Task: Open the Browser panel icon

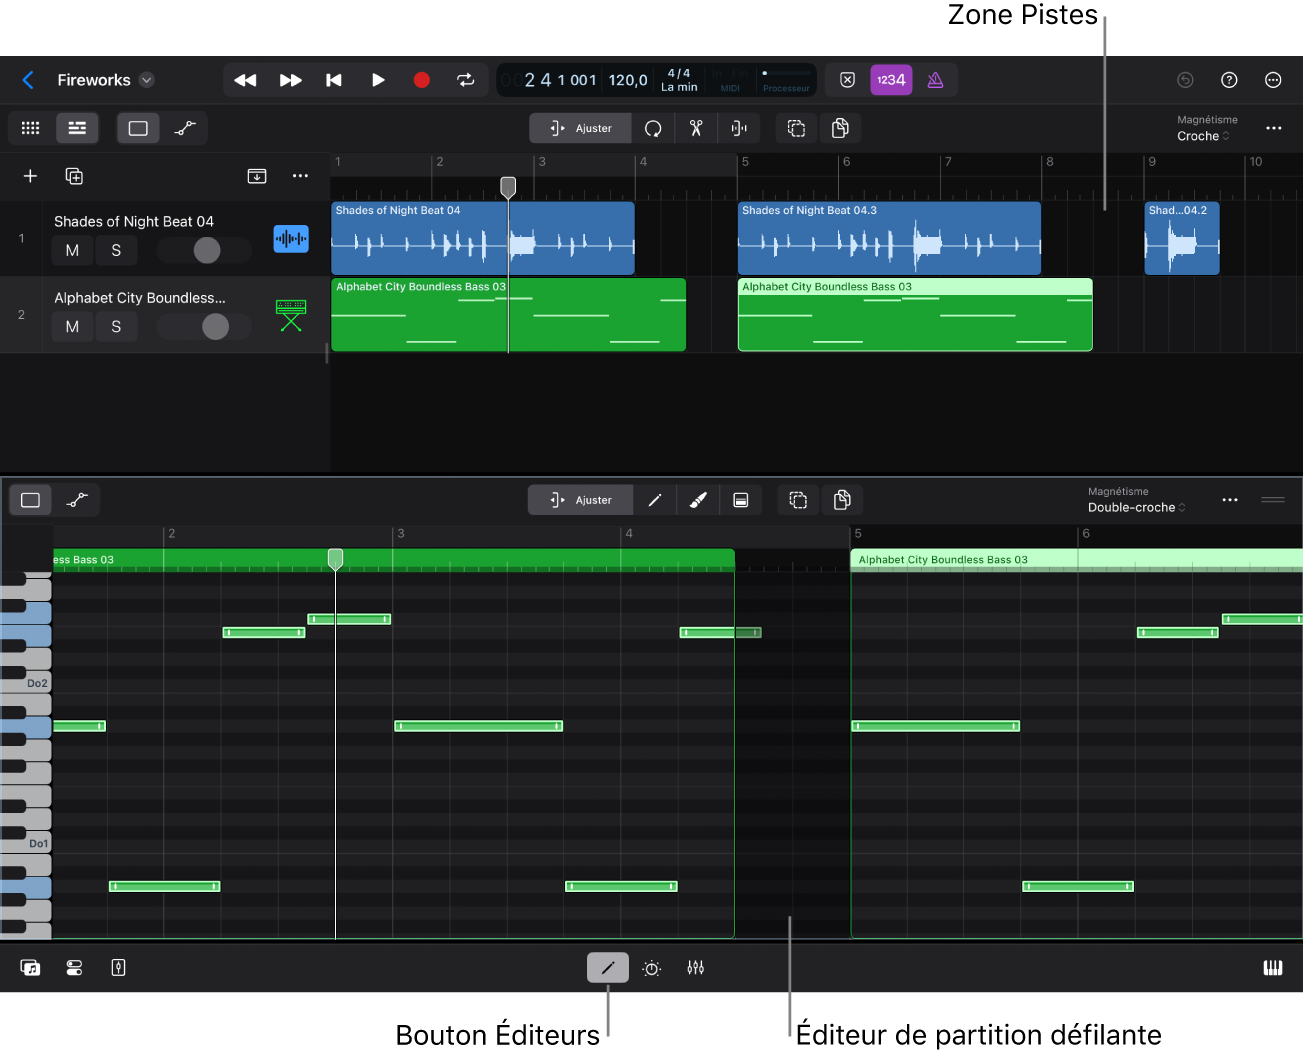Action: [x=30, y=968]
